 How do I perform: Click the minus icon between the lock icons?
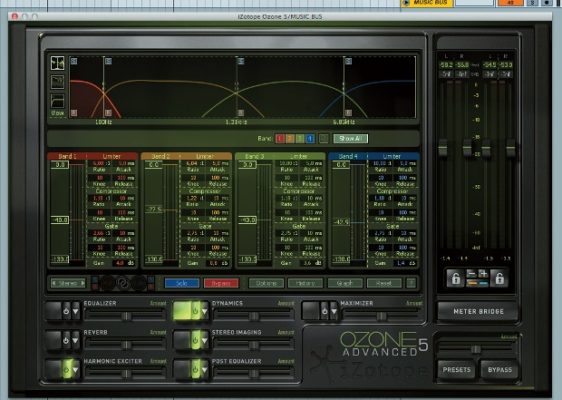(x=471, y=274)
